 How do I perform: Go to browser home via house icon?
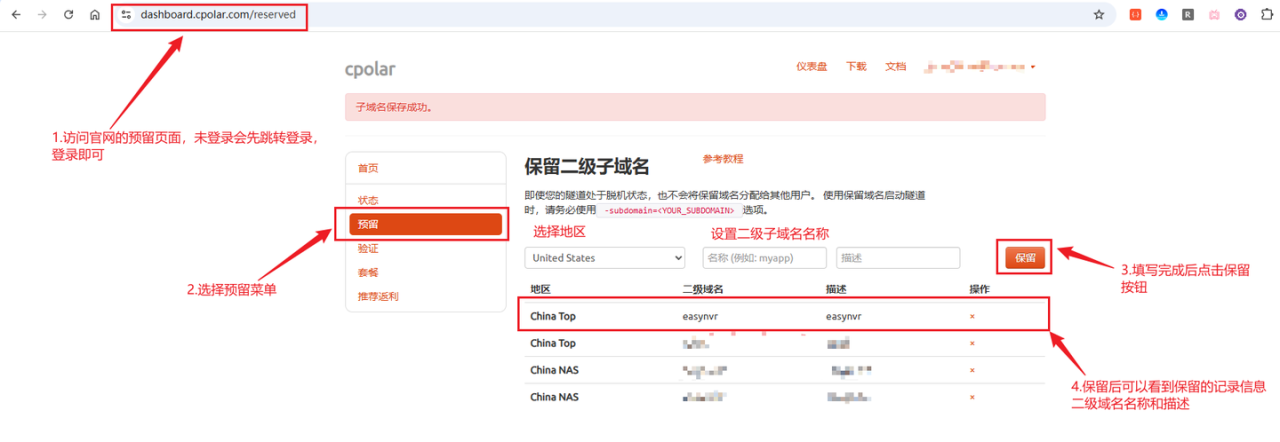(x=94, y=15)
